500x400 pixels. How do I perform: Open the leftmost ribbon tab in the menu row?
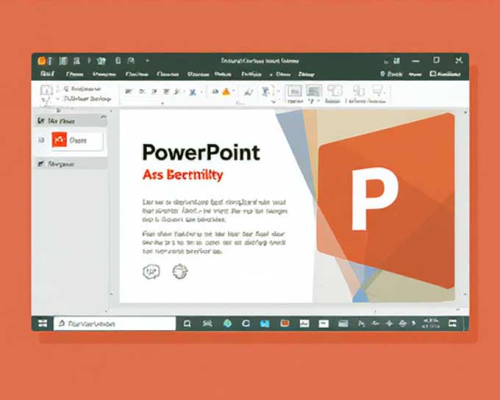coord(47,74)
